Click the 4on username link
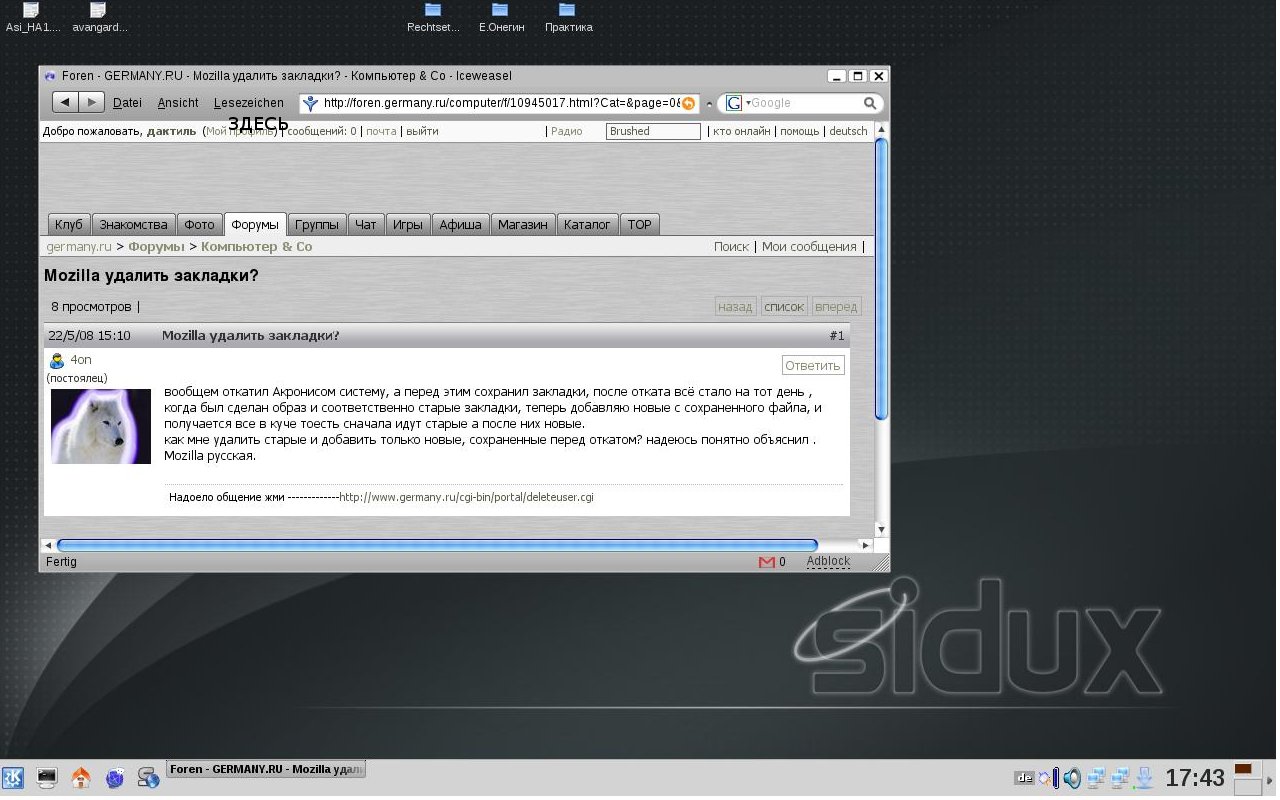 pyautogui.click(x=81, y=360)
